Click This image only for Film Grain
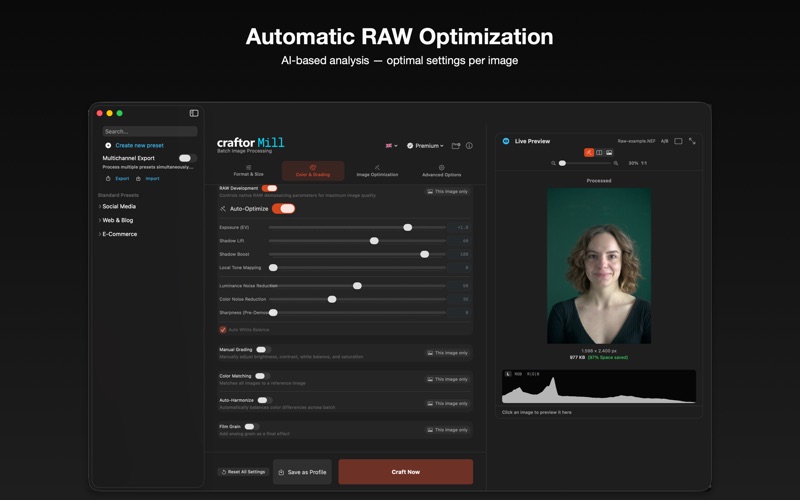 click(447, 430)
